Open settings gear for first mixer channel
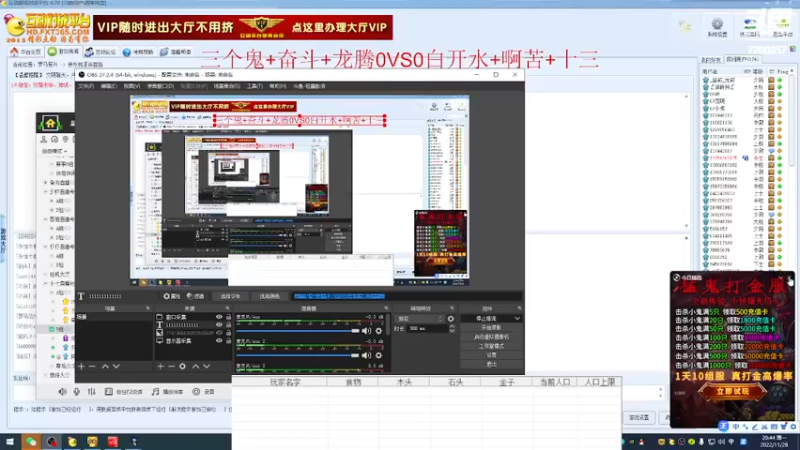Viewport: 800px width, 450px height. pos(379,331)
